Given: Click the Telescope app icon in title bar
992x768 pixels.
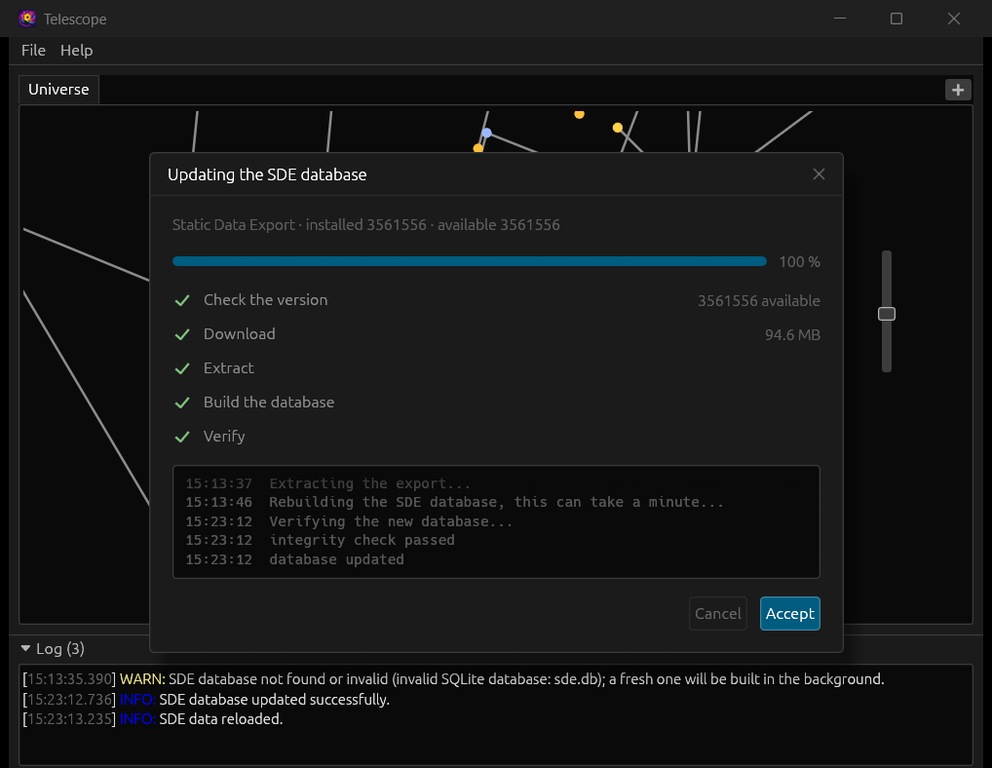Looking at the screenshot, I should (x=27, y=19).
